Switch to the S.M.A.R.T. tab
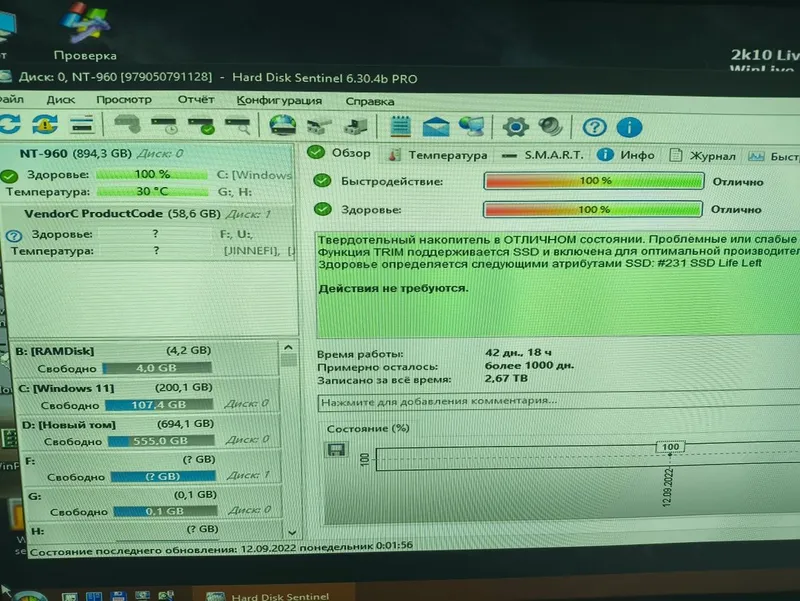 coord(543,155)
